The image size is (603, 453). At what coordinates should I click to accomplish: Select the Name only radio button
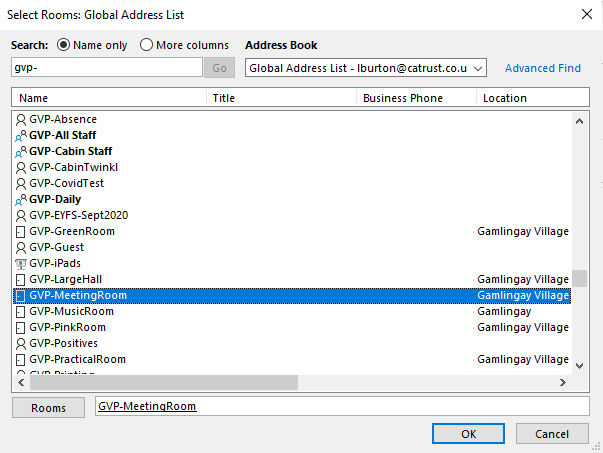pos(66,45)
